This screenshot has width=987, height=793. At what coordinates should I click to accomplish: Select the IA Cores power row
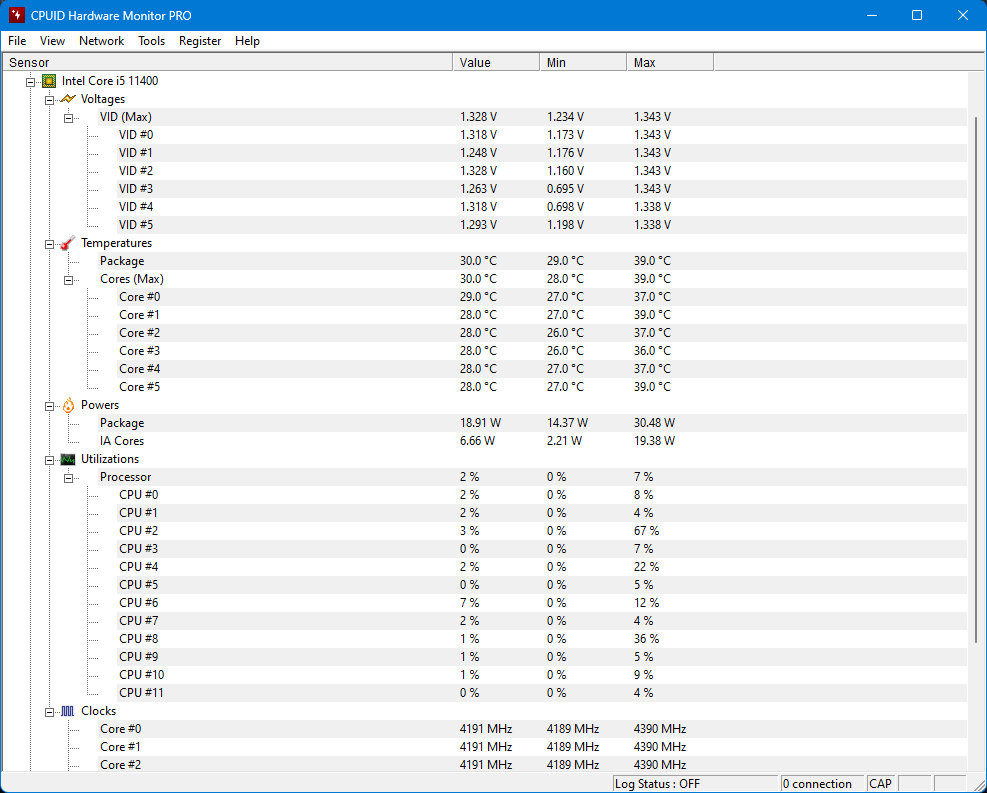click(x=533, y=441)
